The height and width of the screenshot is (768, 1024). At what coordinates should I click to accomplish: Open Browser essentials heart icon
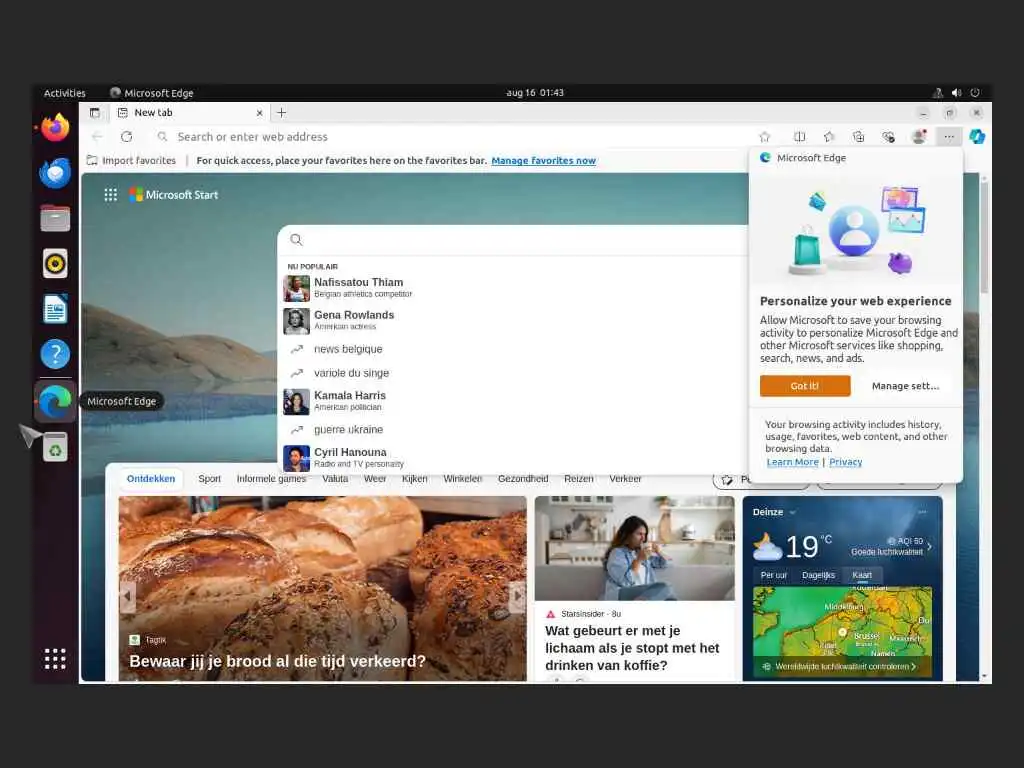coord(888,136)
